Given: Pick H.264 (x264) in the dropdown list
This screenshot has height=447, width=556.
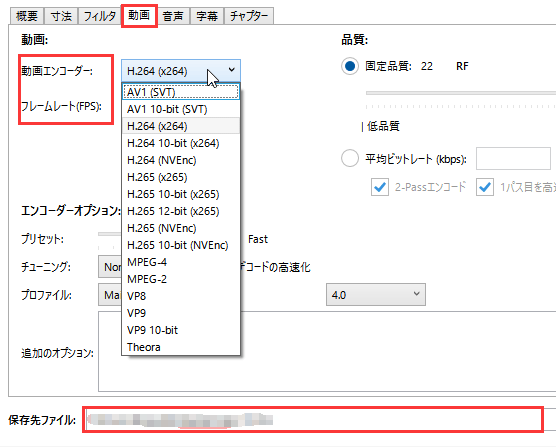Looking at the screenshot, I should click(181, 126).
